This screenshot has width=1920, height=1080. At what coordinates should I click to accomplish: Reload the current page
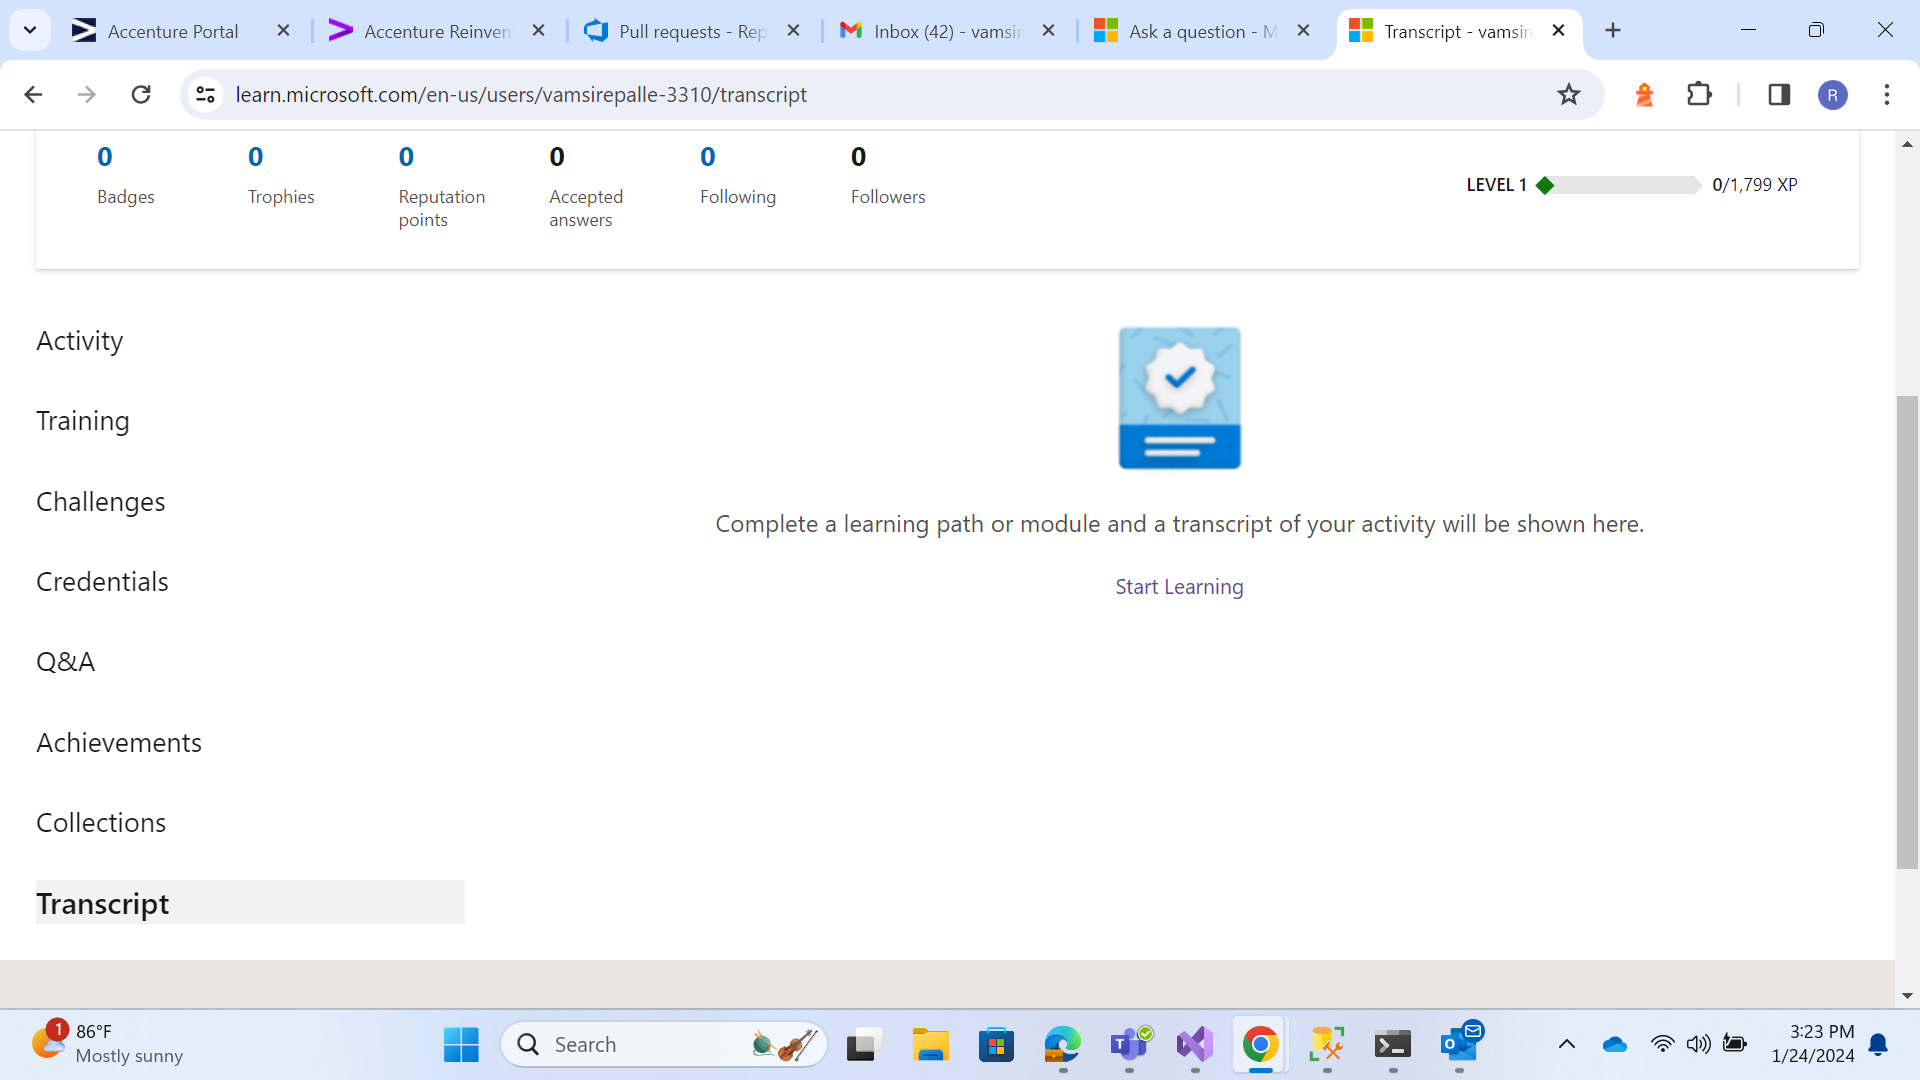[x=141, y=94]
